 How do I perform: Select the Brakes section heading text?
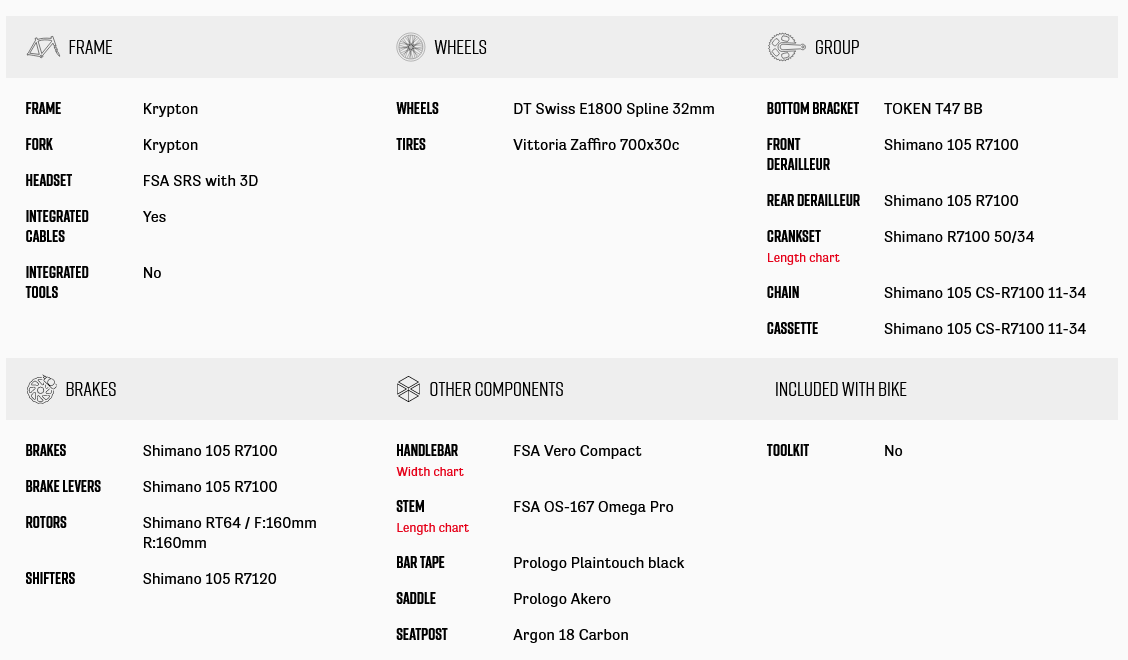(x=91, y=389)
